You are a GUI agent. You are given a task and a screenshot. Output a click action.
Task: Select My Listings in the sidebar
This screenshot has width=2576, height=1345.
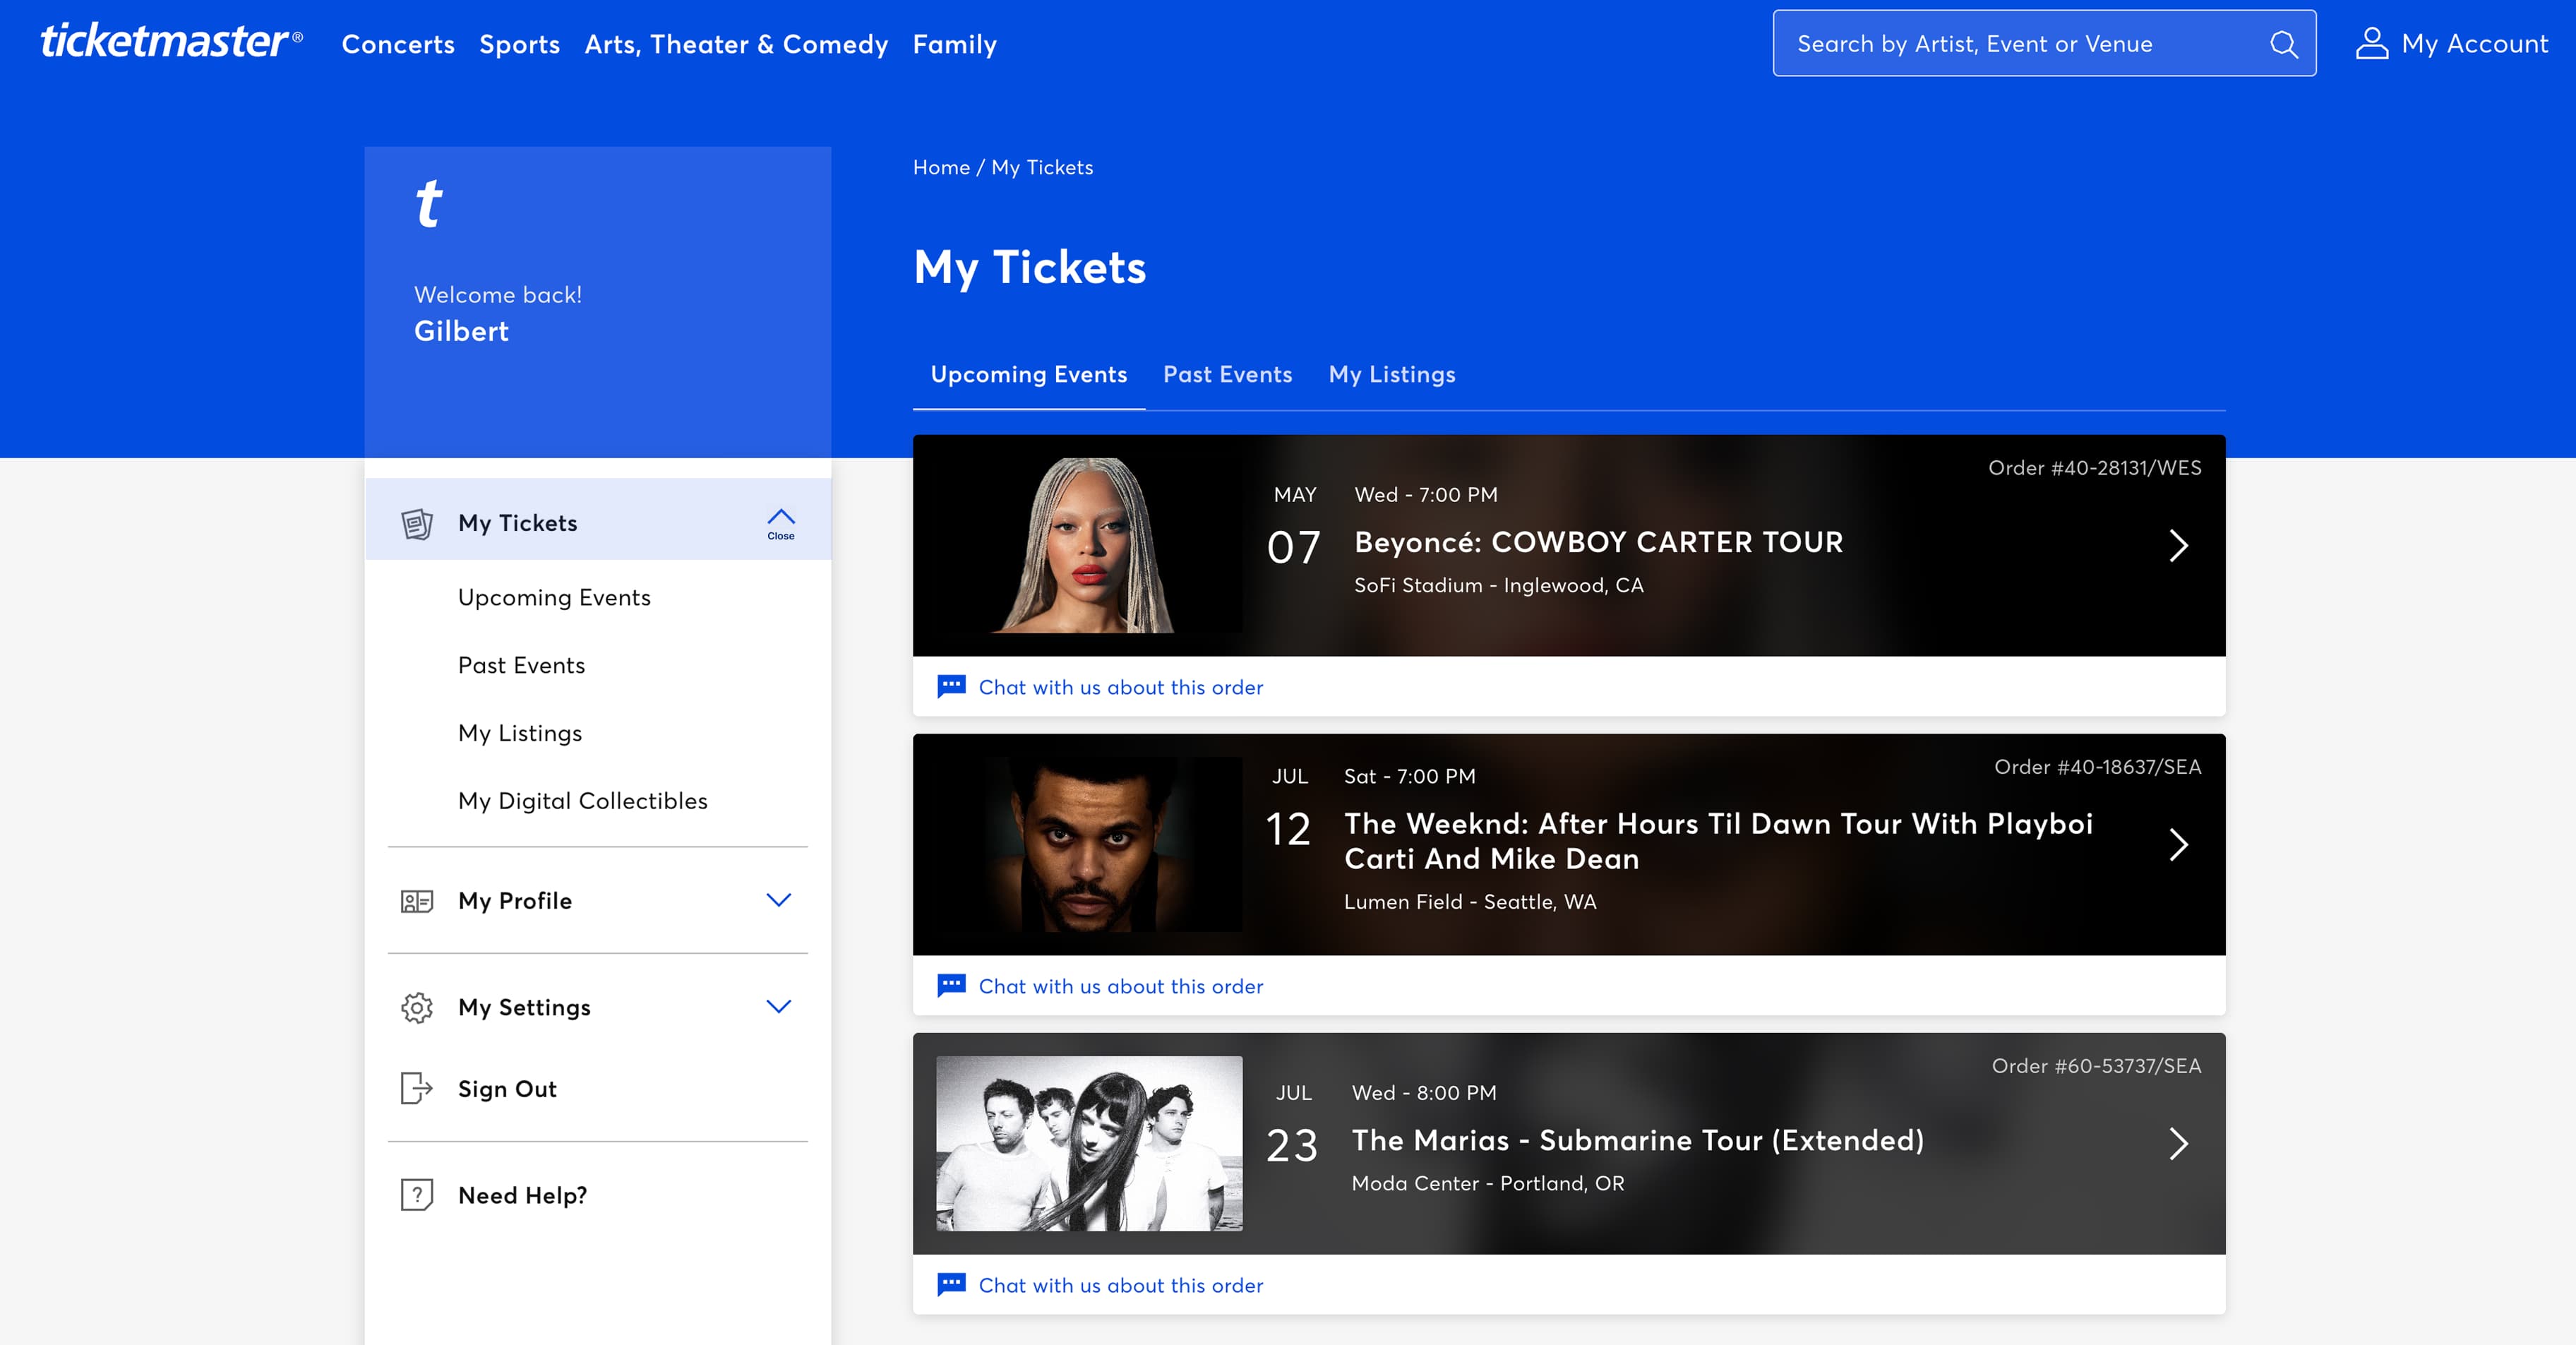coord(520,734)
